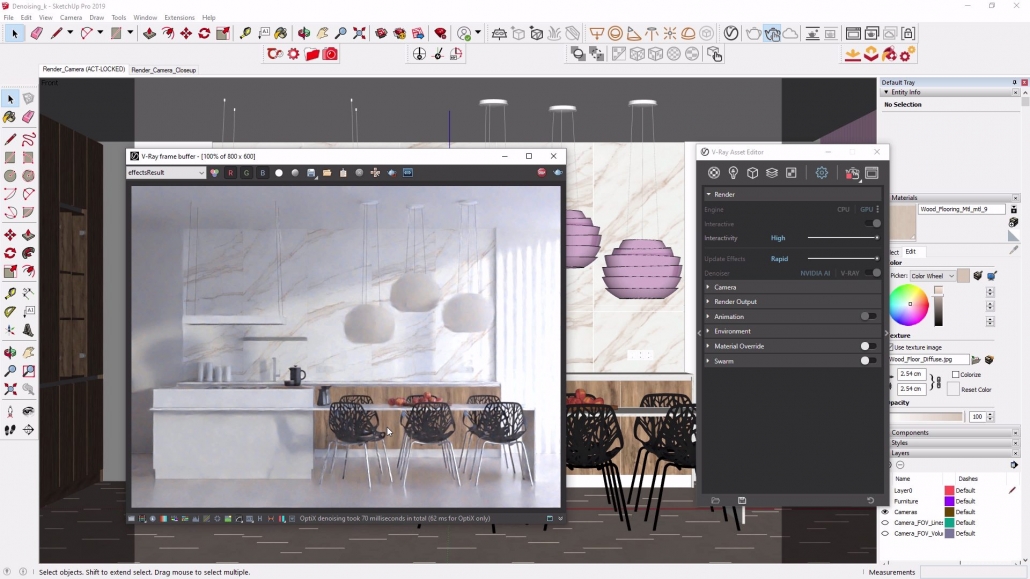
Task: Select the Lights icon in V-Ray Asset Editor
Action: pos(734,172)
